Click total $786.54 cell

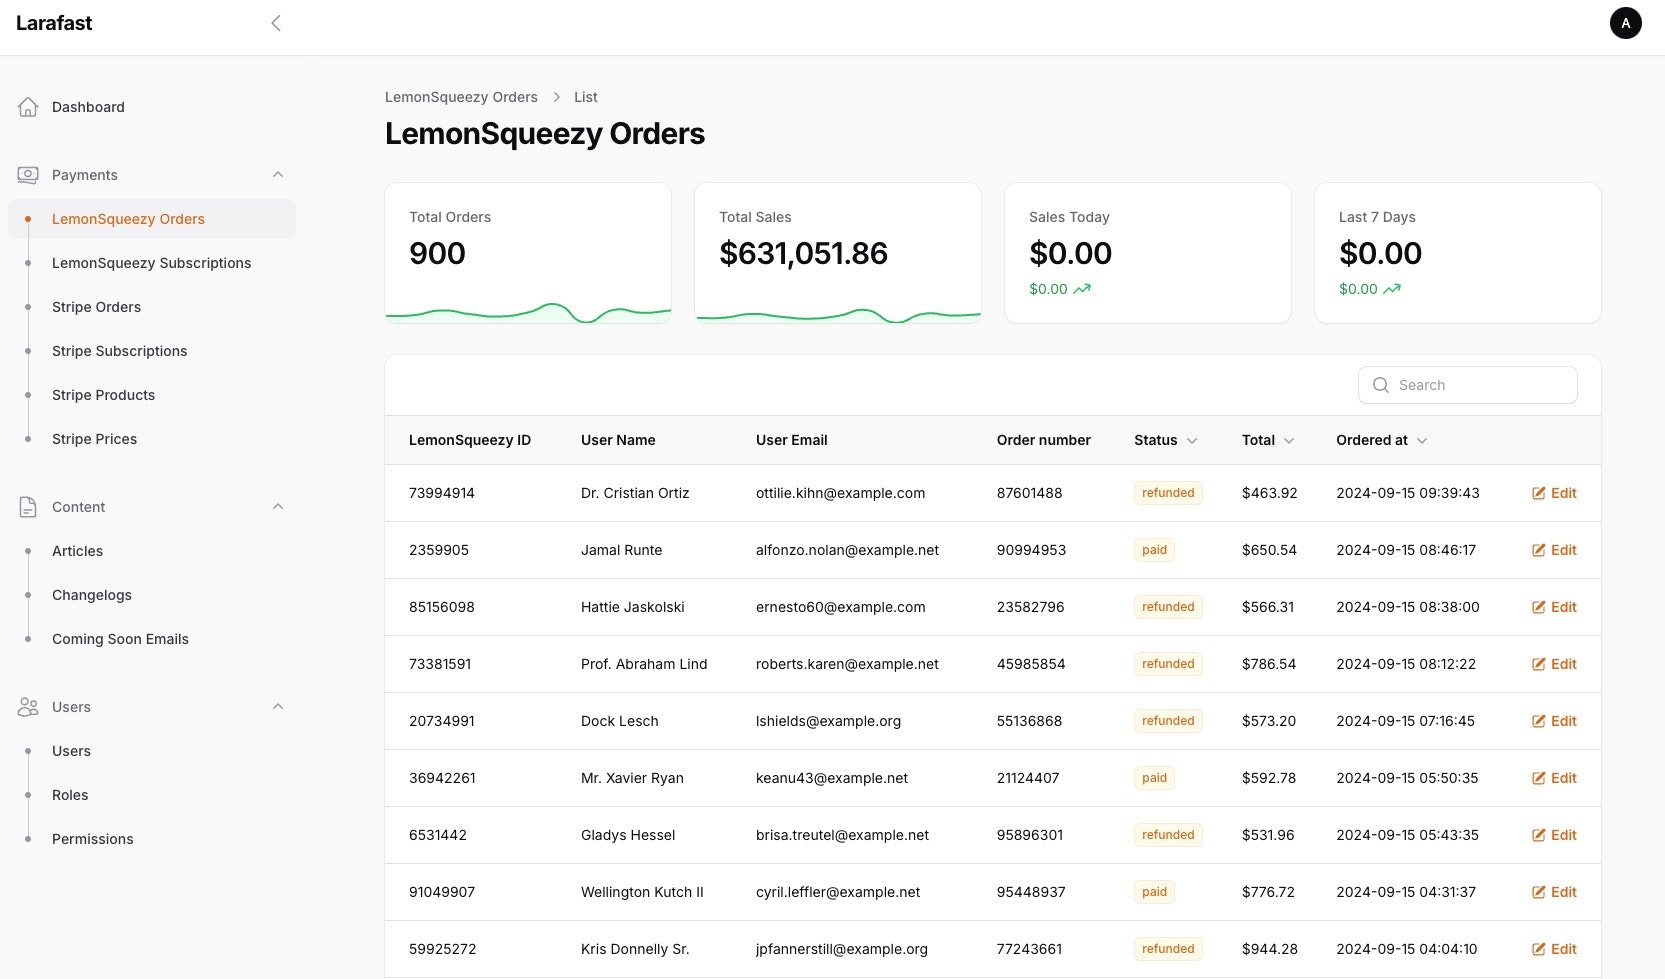pyautogui.click(x=1269, y=664)
